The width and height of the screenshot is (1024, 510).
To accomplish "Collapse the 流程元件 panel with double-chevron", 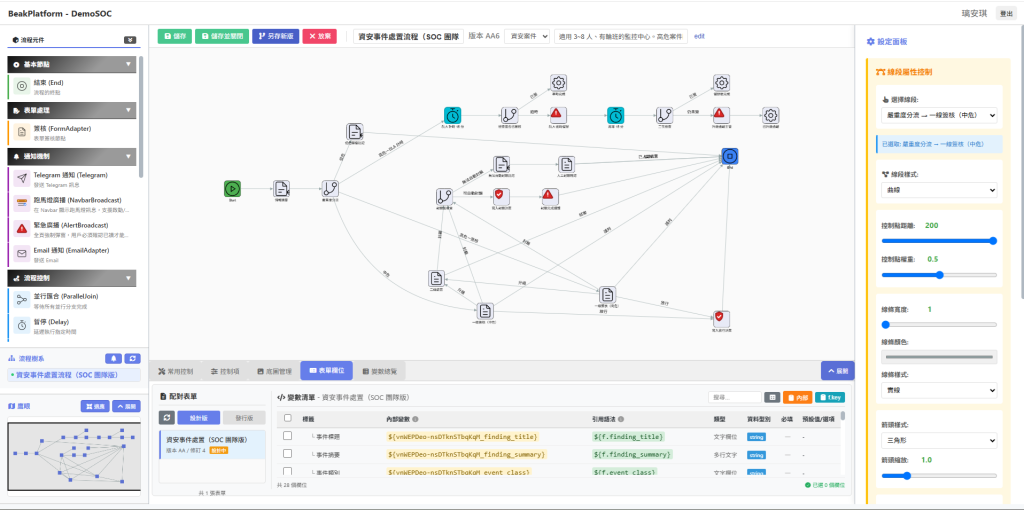I will 131,40.
